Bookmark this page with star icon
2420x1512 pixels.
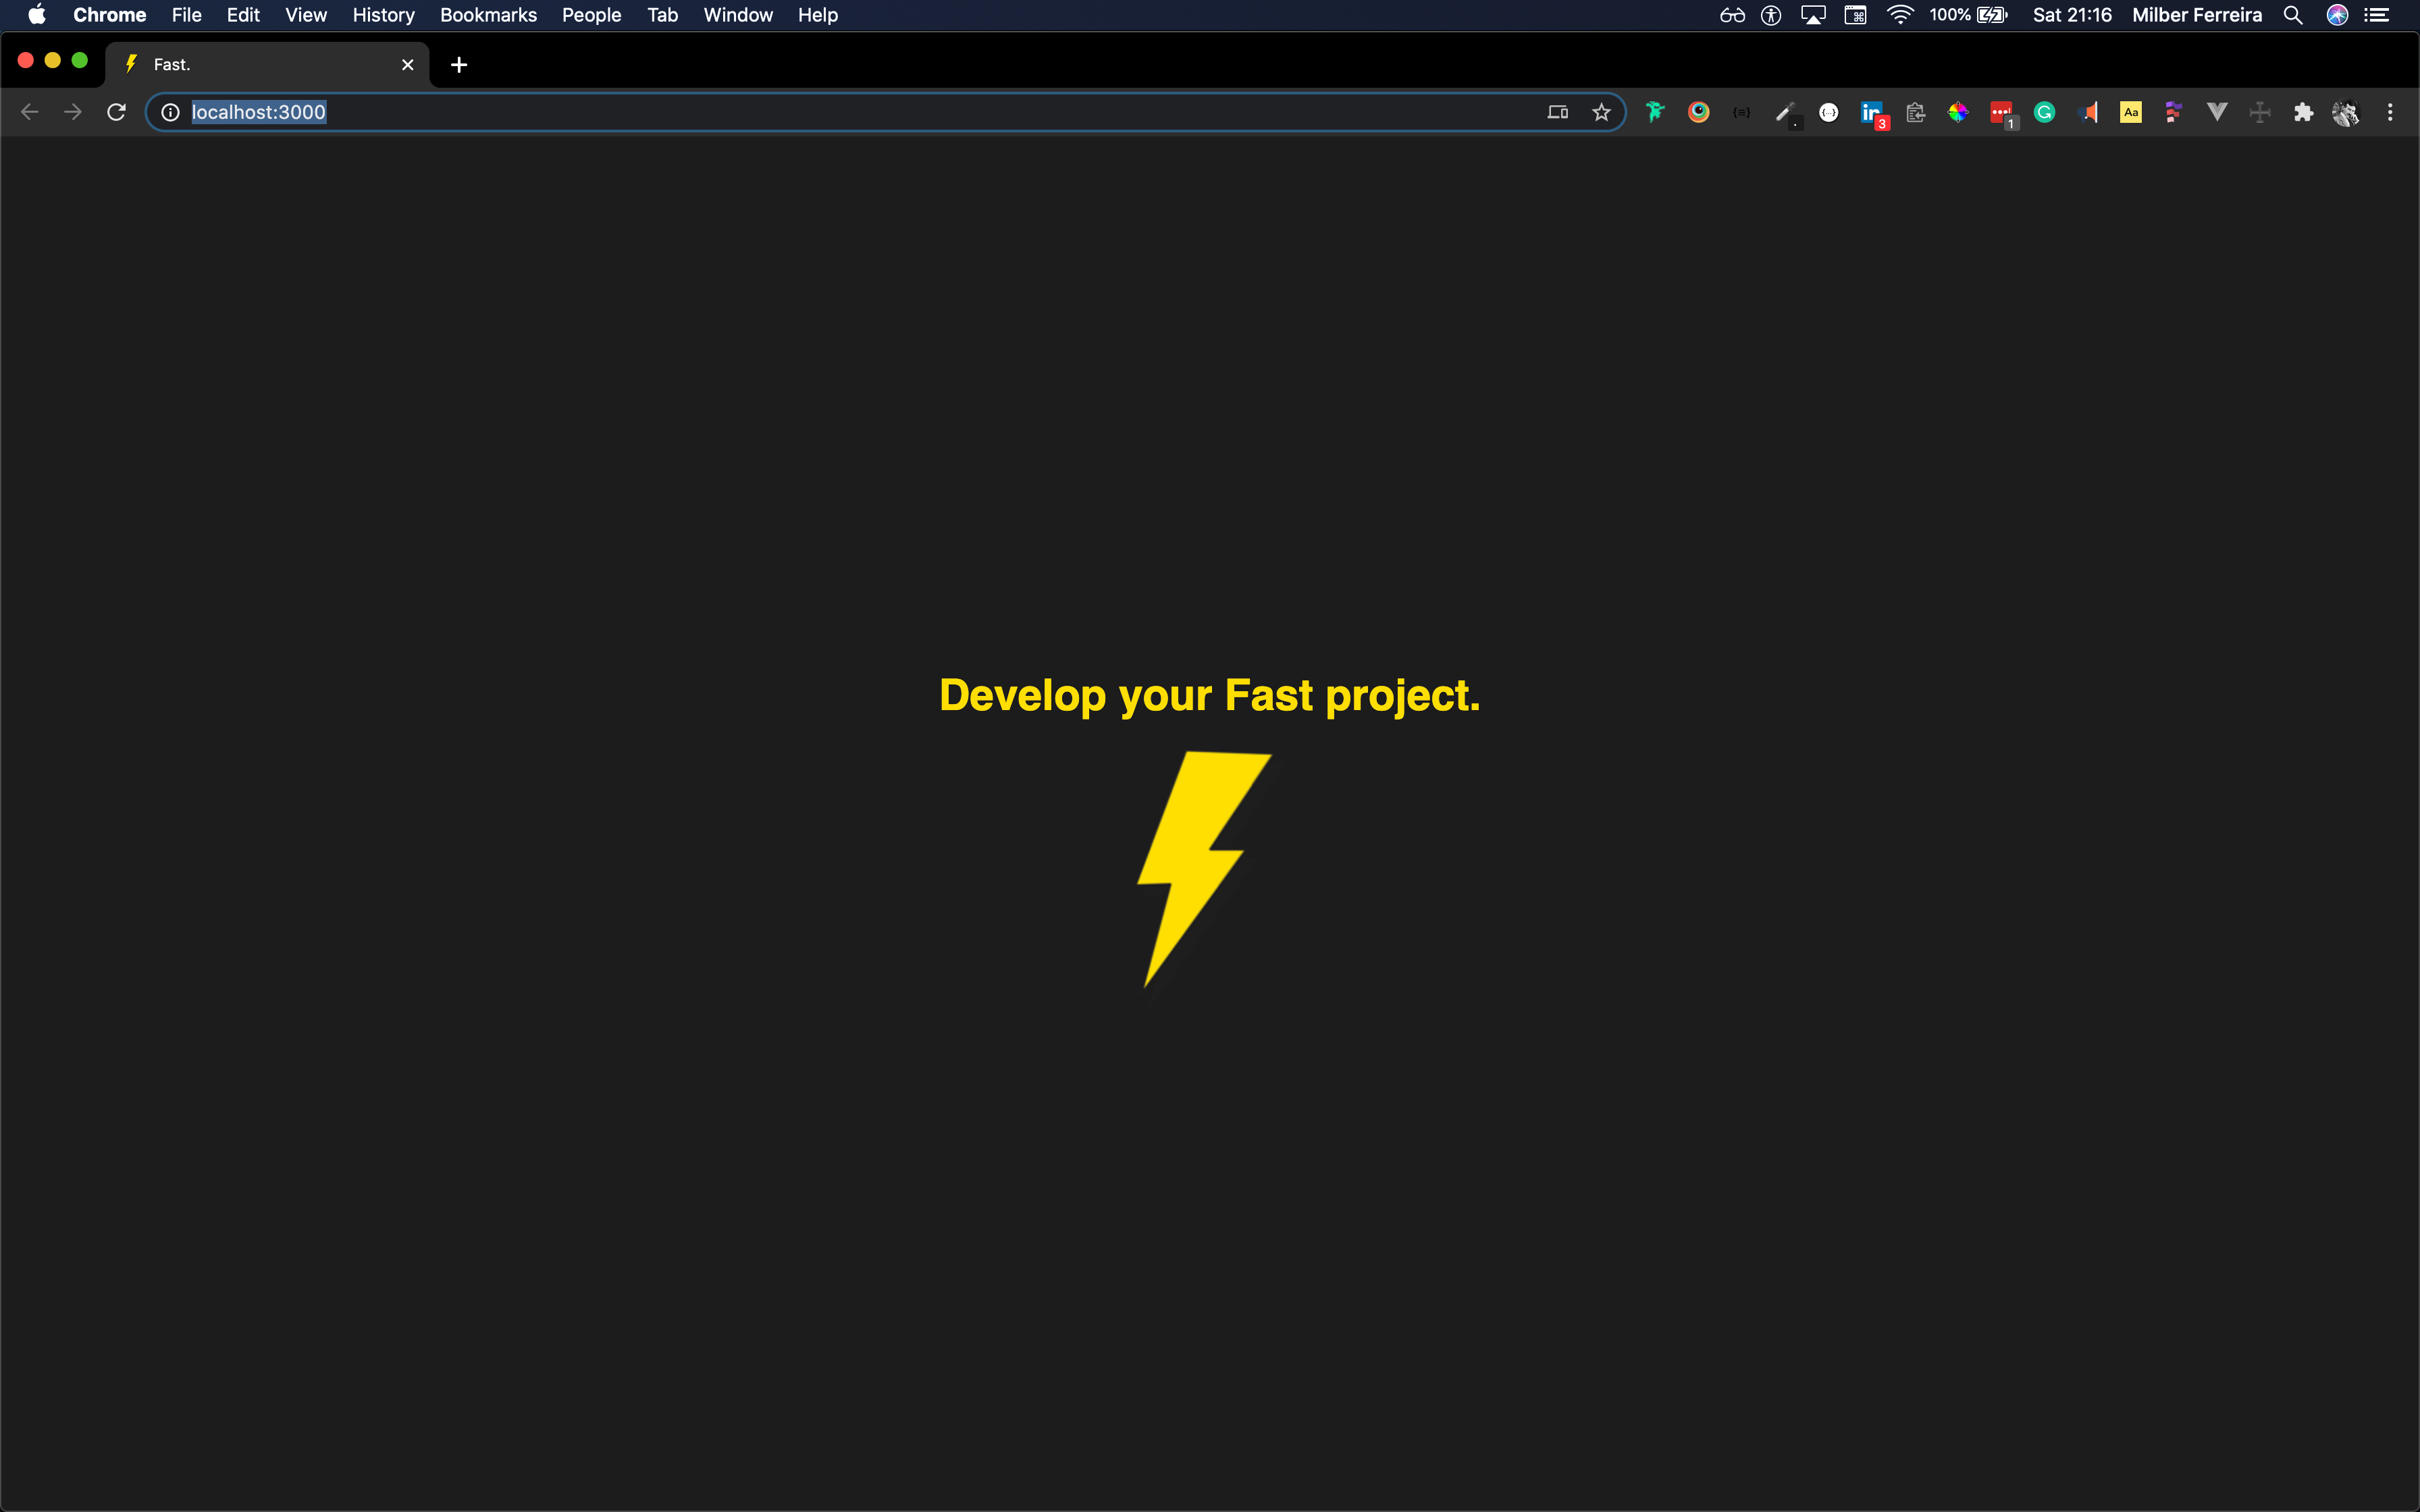[x=1601, y=112]
